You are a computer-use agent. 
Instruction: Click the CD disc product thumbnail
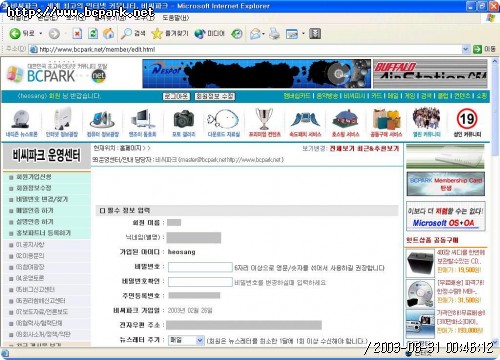click(x=420, y=294)
